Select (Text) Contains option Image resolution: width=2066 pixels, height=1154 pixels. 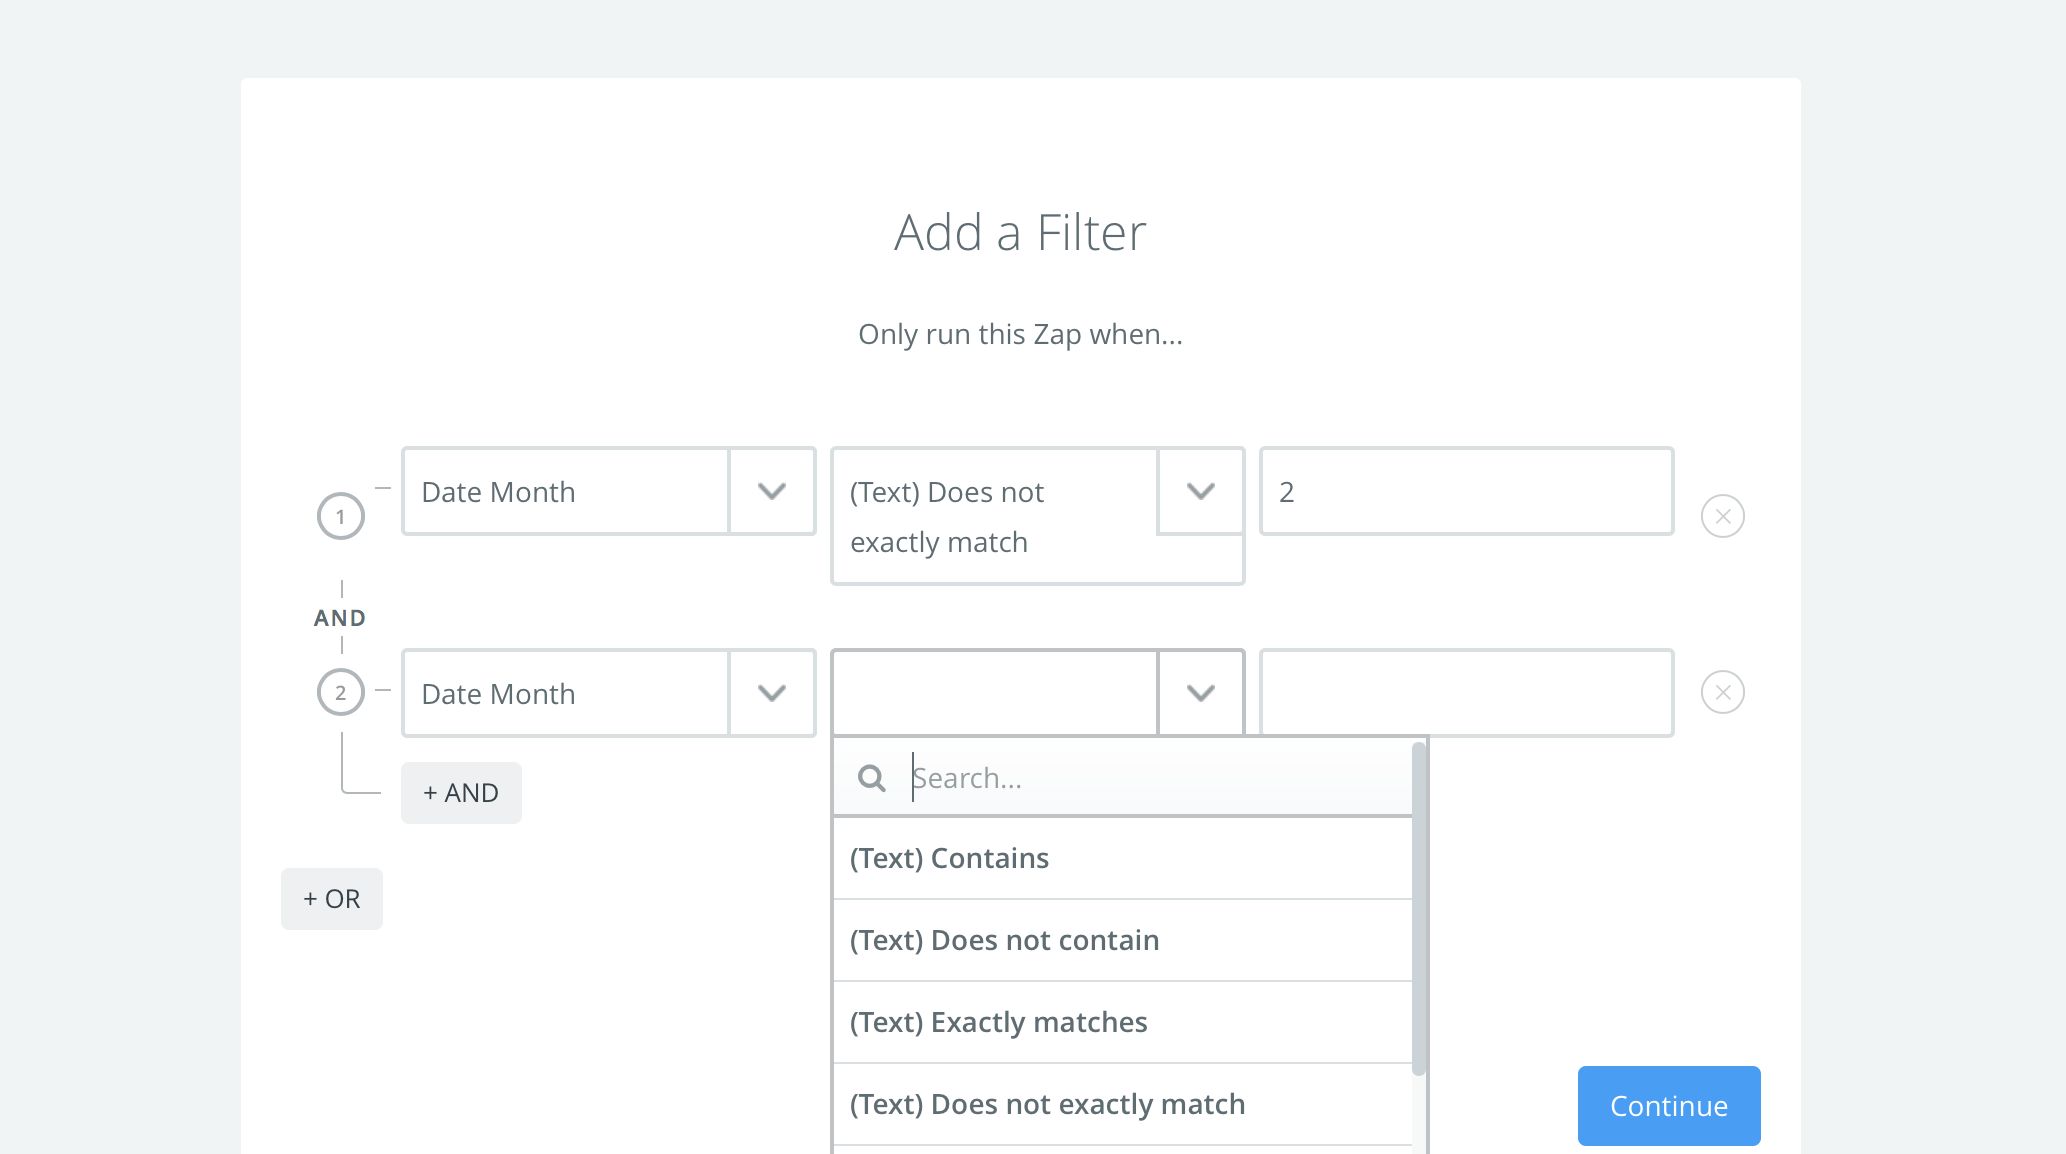click(x=1122, y=858)
